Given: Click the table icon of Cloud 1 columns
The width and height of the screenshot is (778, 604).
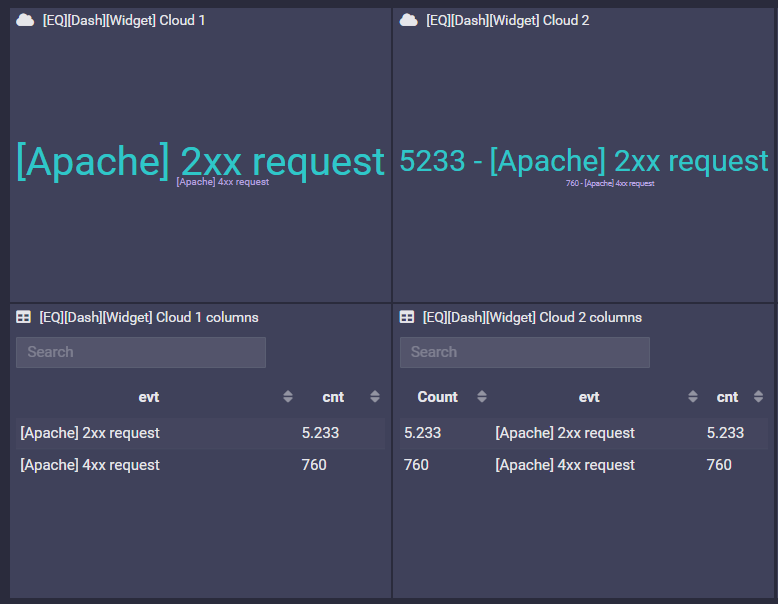Looking at the screenshot, I should [x=23, y=317].
